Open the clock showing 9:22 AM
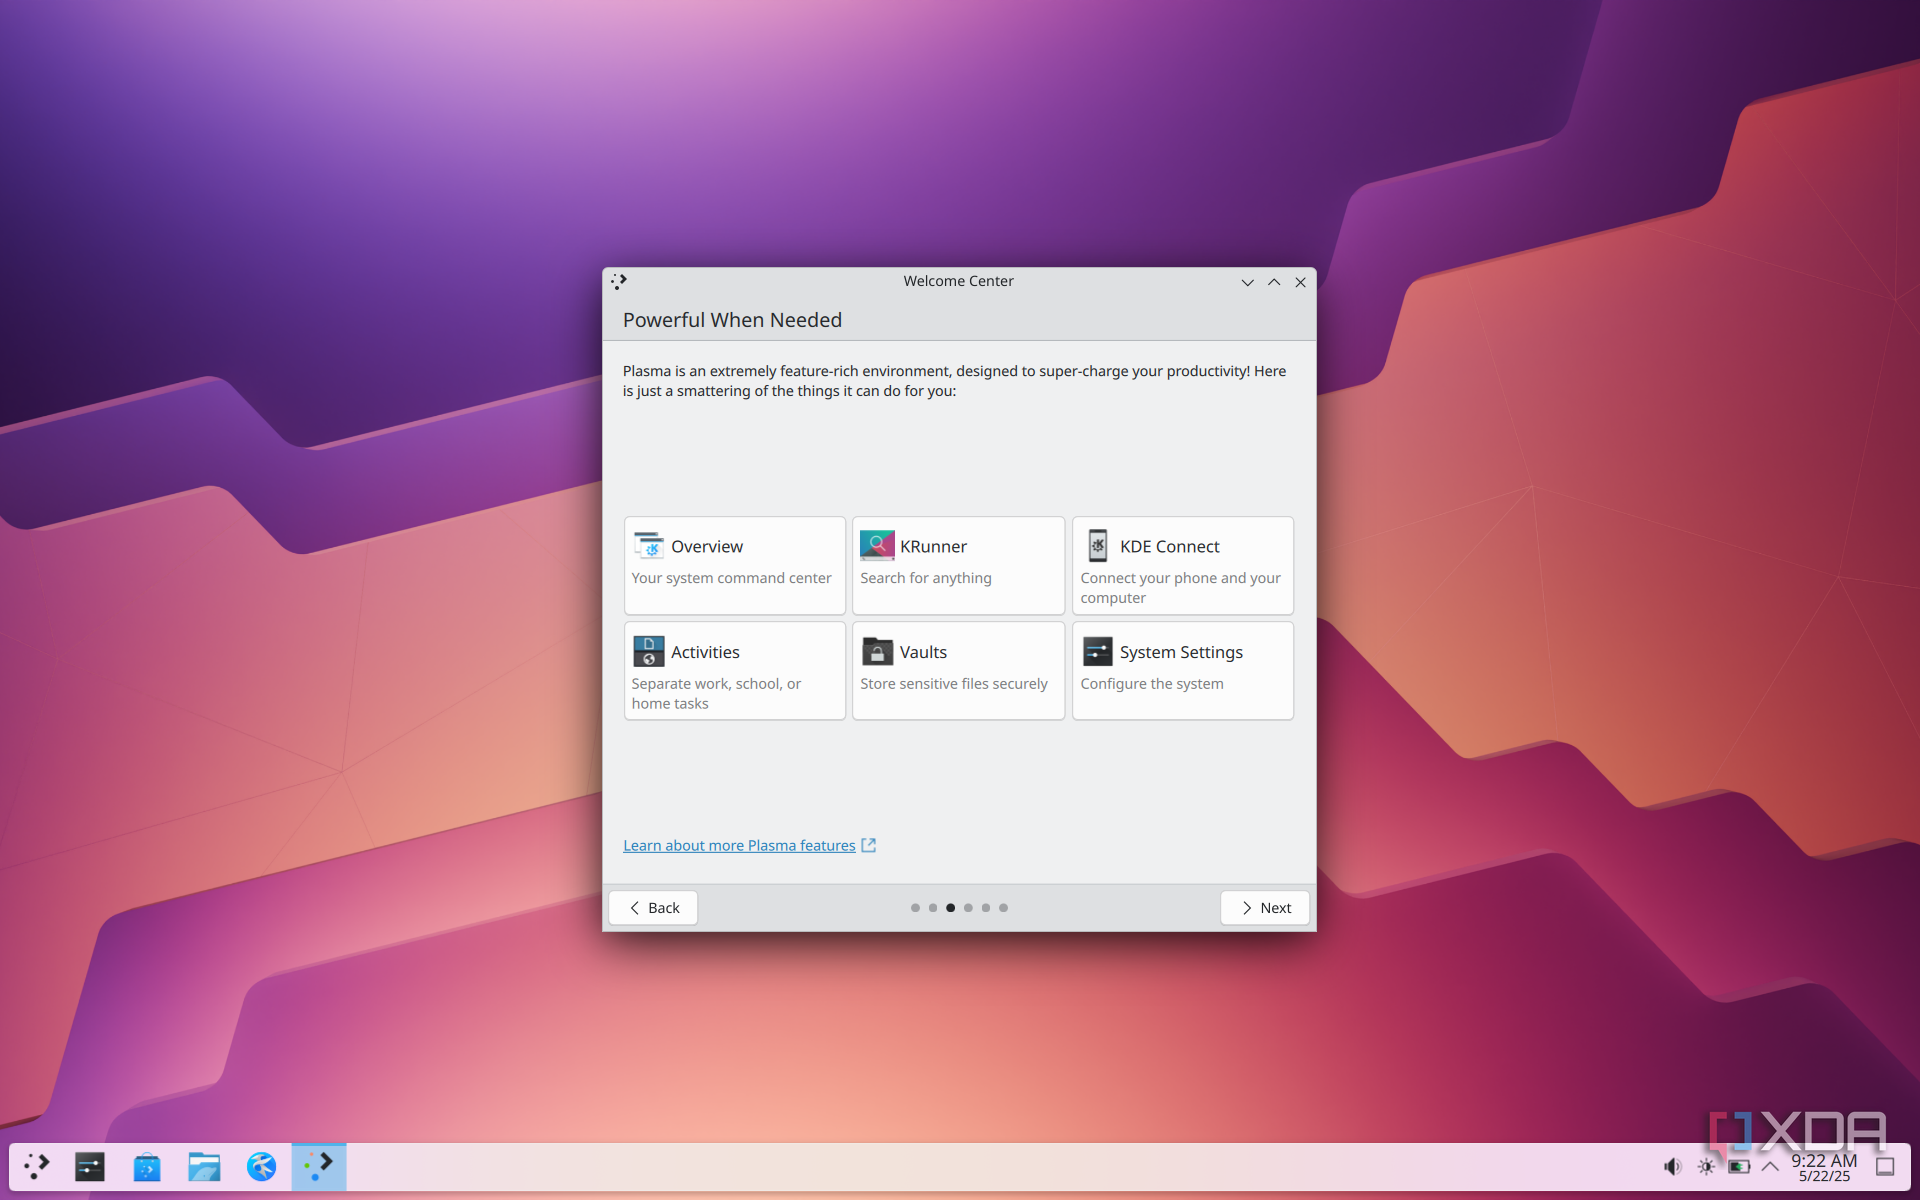Viewport: 1920px width, 1200px height. (x=1824, y=1167)
